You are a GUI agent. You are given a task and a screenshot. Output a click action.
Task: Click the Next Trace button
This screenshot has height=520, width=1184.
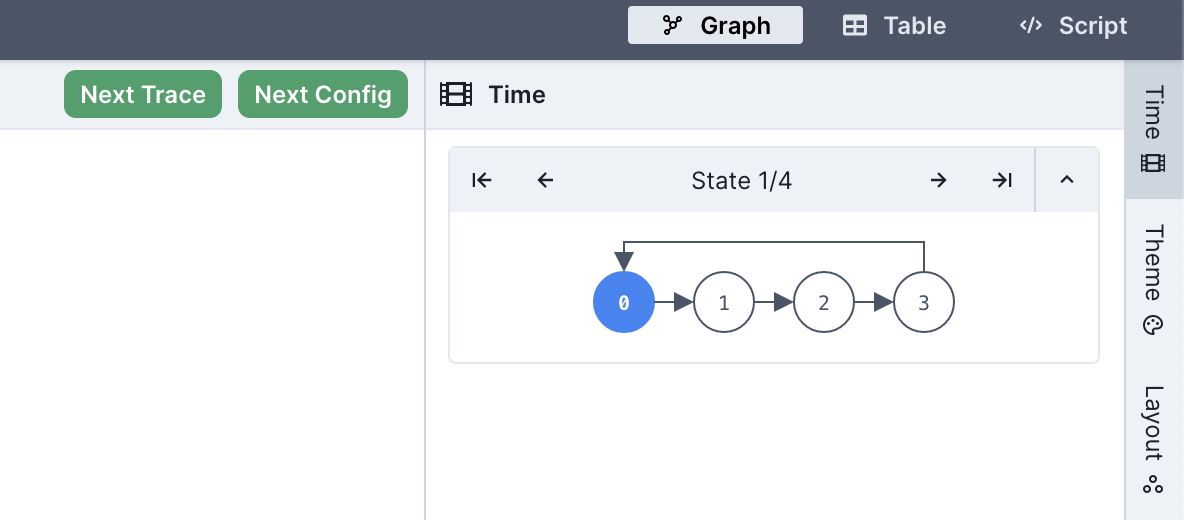[x=143, y=94]
